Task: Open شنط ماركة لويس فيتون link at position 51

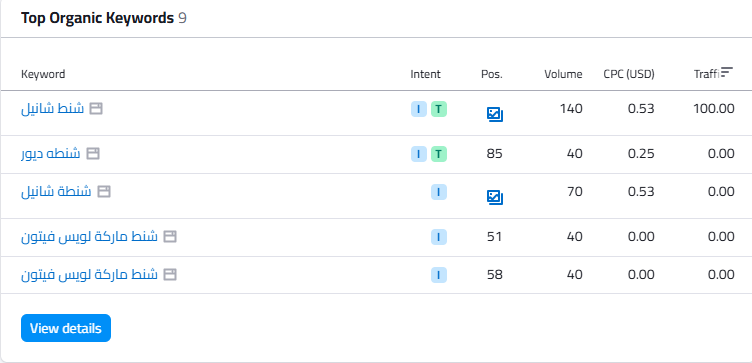Action: pyautogui.click(x=89, y=236)
